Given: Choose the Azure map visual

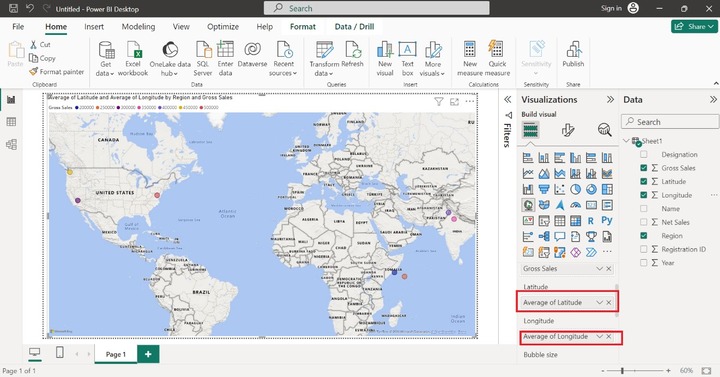Looking at the screenshot, I should (x=559, y=205).
